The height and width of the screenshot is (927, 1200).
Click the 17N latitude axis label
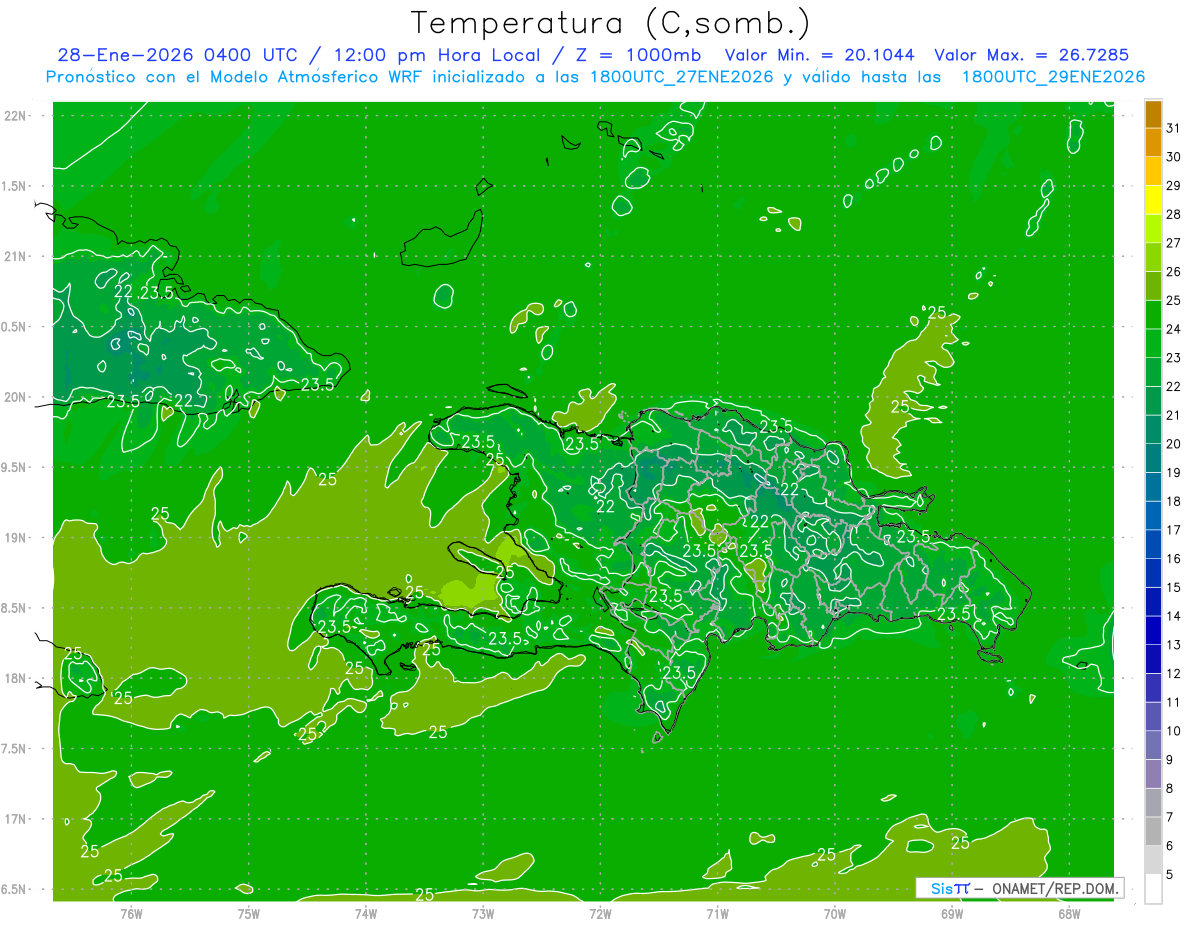[17, 819]
